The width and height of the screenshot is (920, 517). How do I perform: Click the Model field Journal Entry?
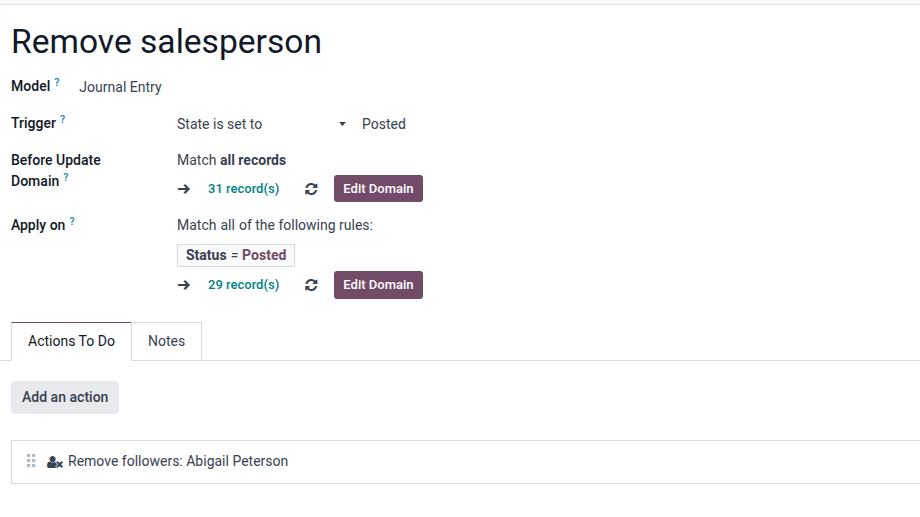coord(120,87)
